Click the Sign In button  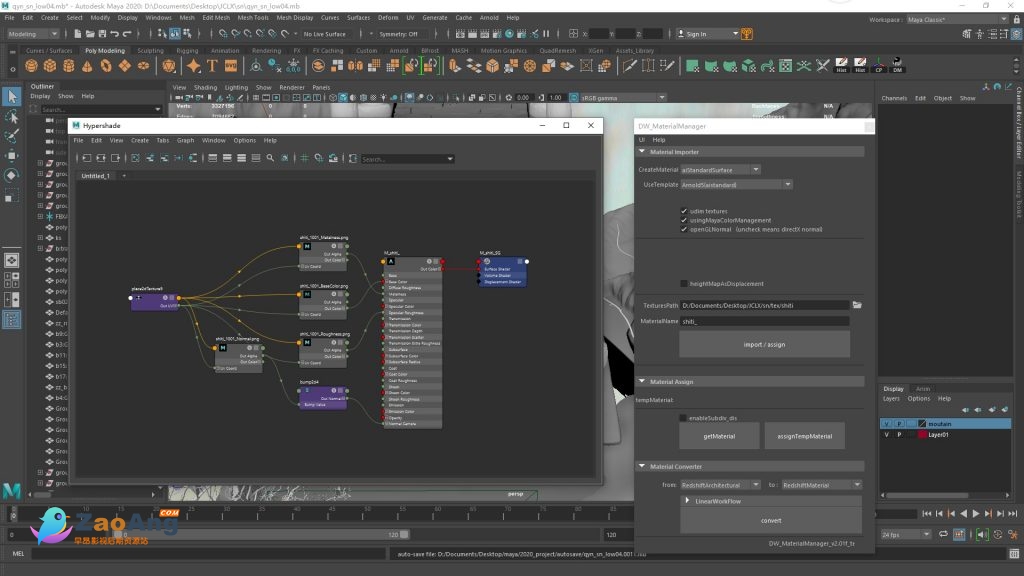(x=707, y=34)
